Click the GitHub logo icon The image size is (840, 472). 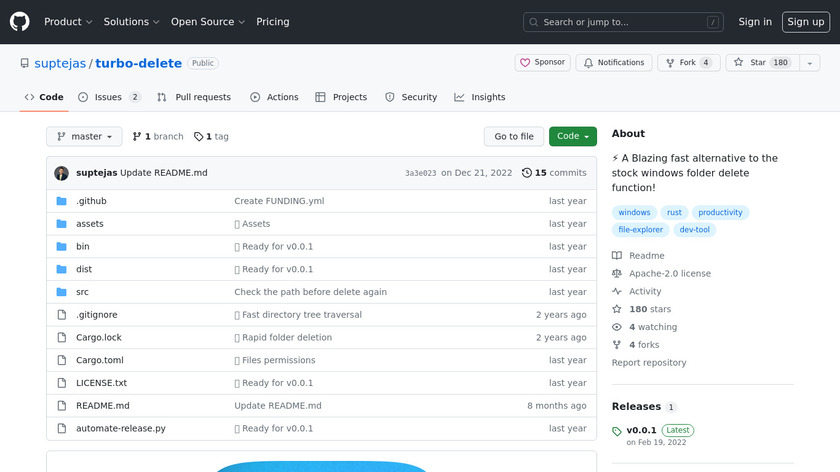(20, 21)
